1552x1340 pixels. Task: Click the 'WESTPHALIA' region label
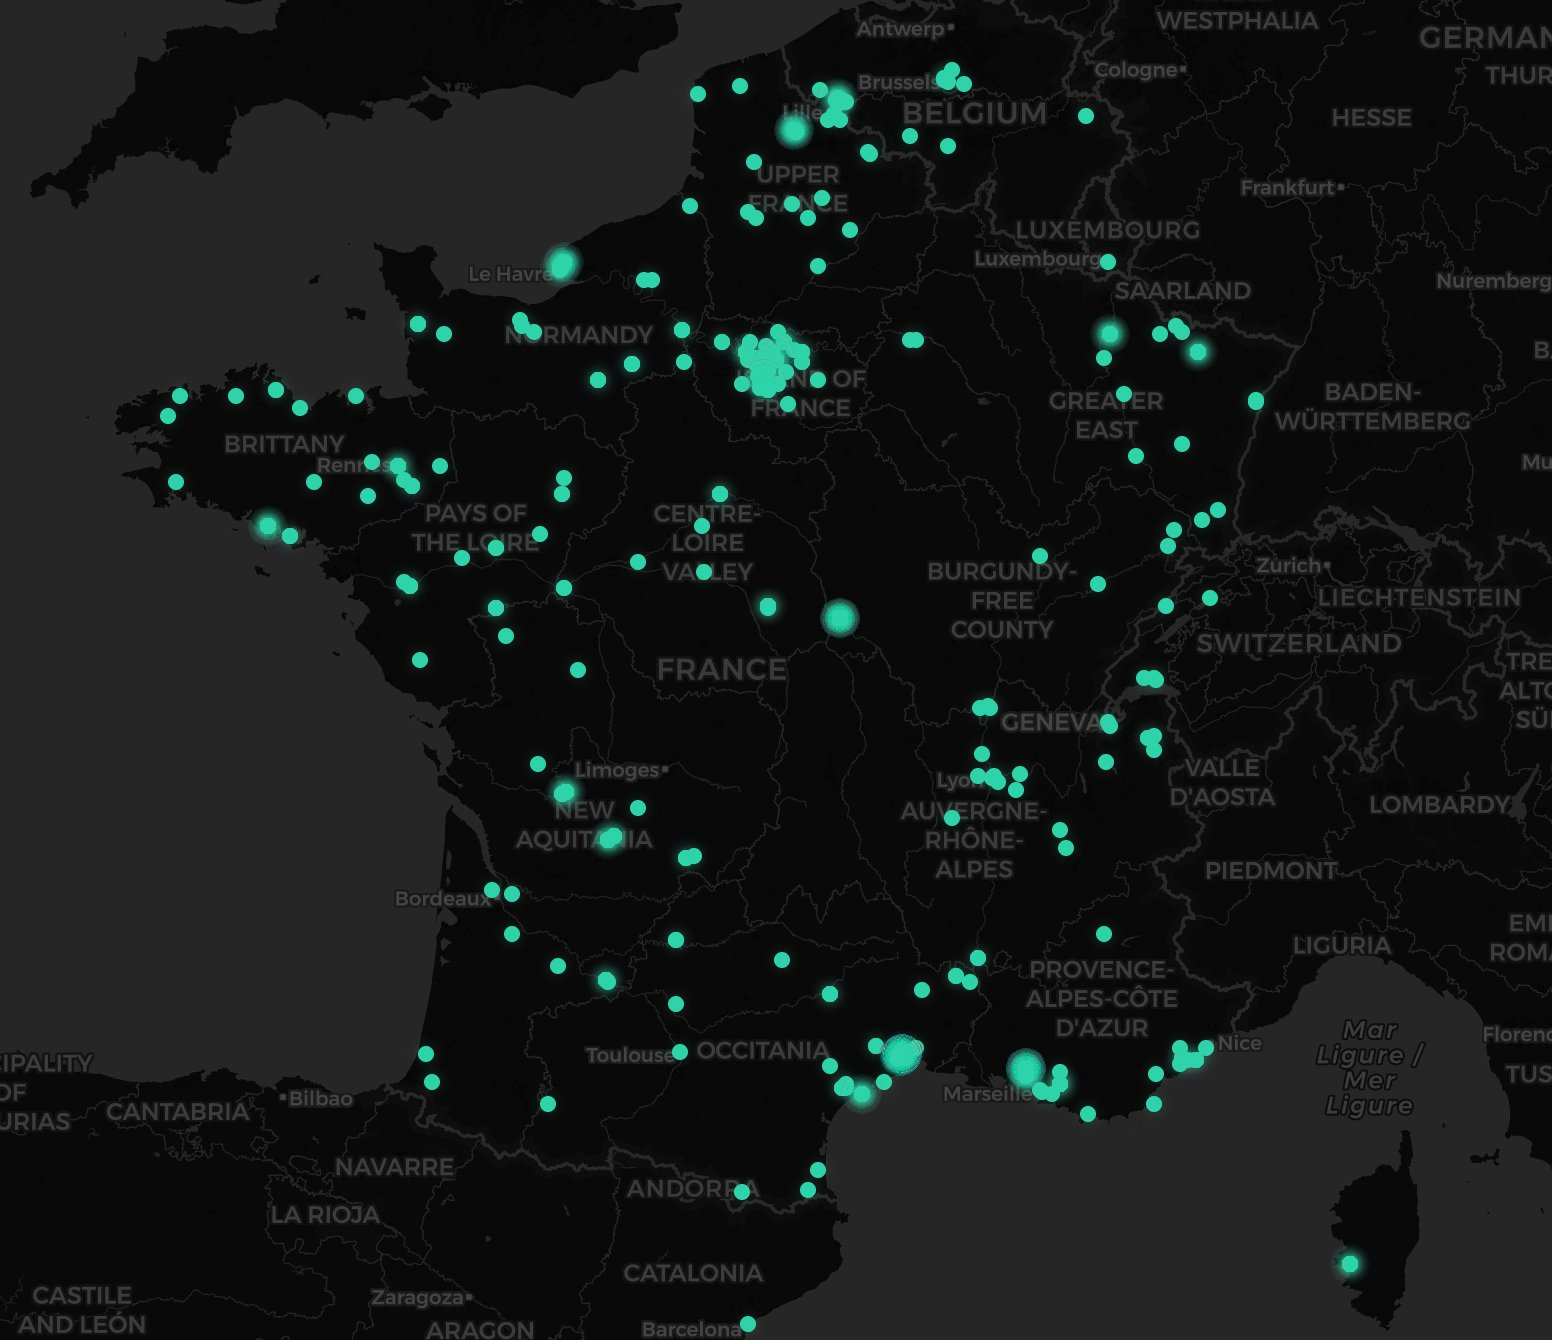1236,21
